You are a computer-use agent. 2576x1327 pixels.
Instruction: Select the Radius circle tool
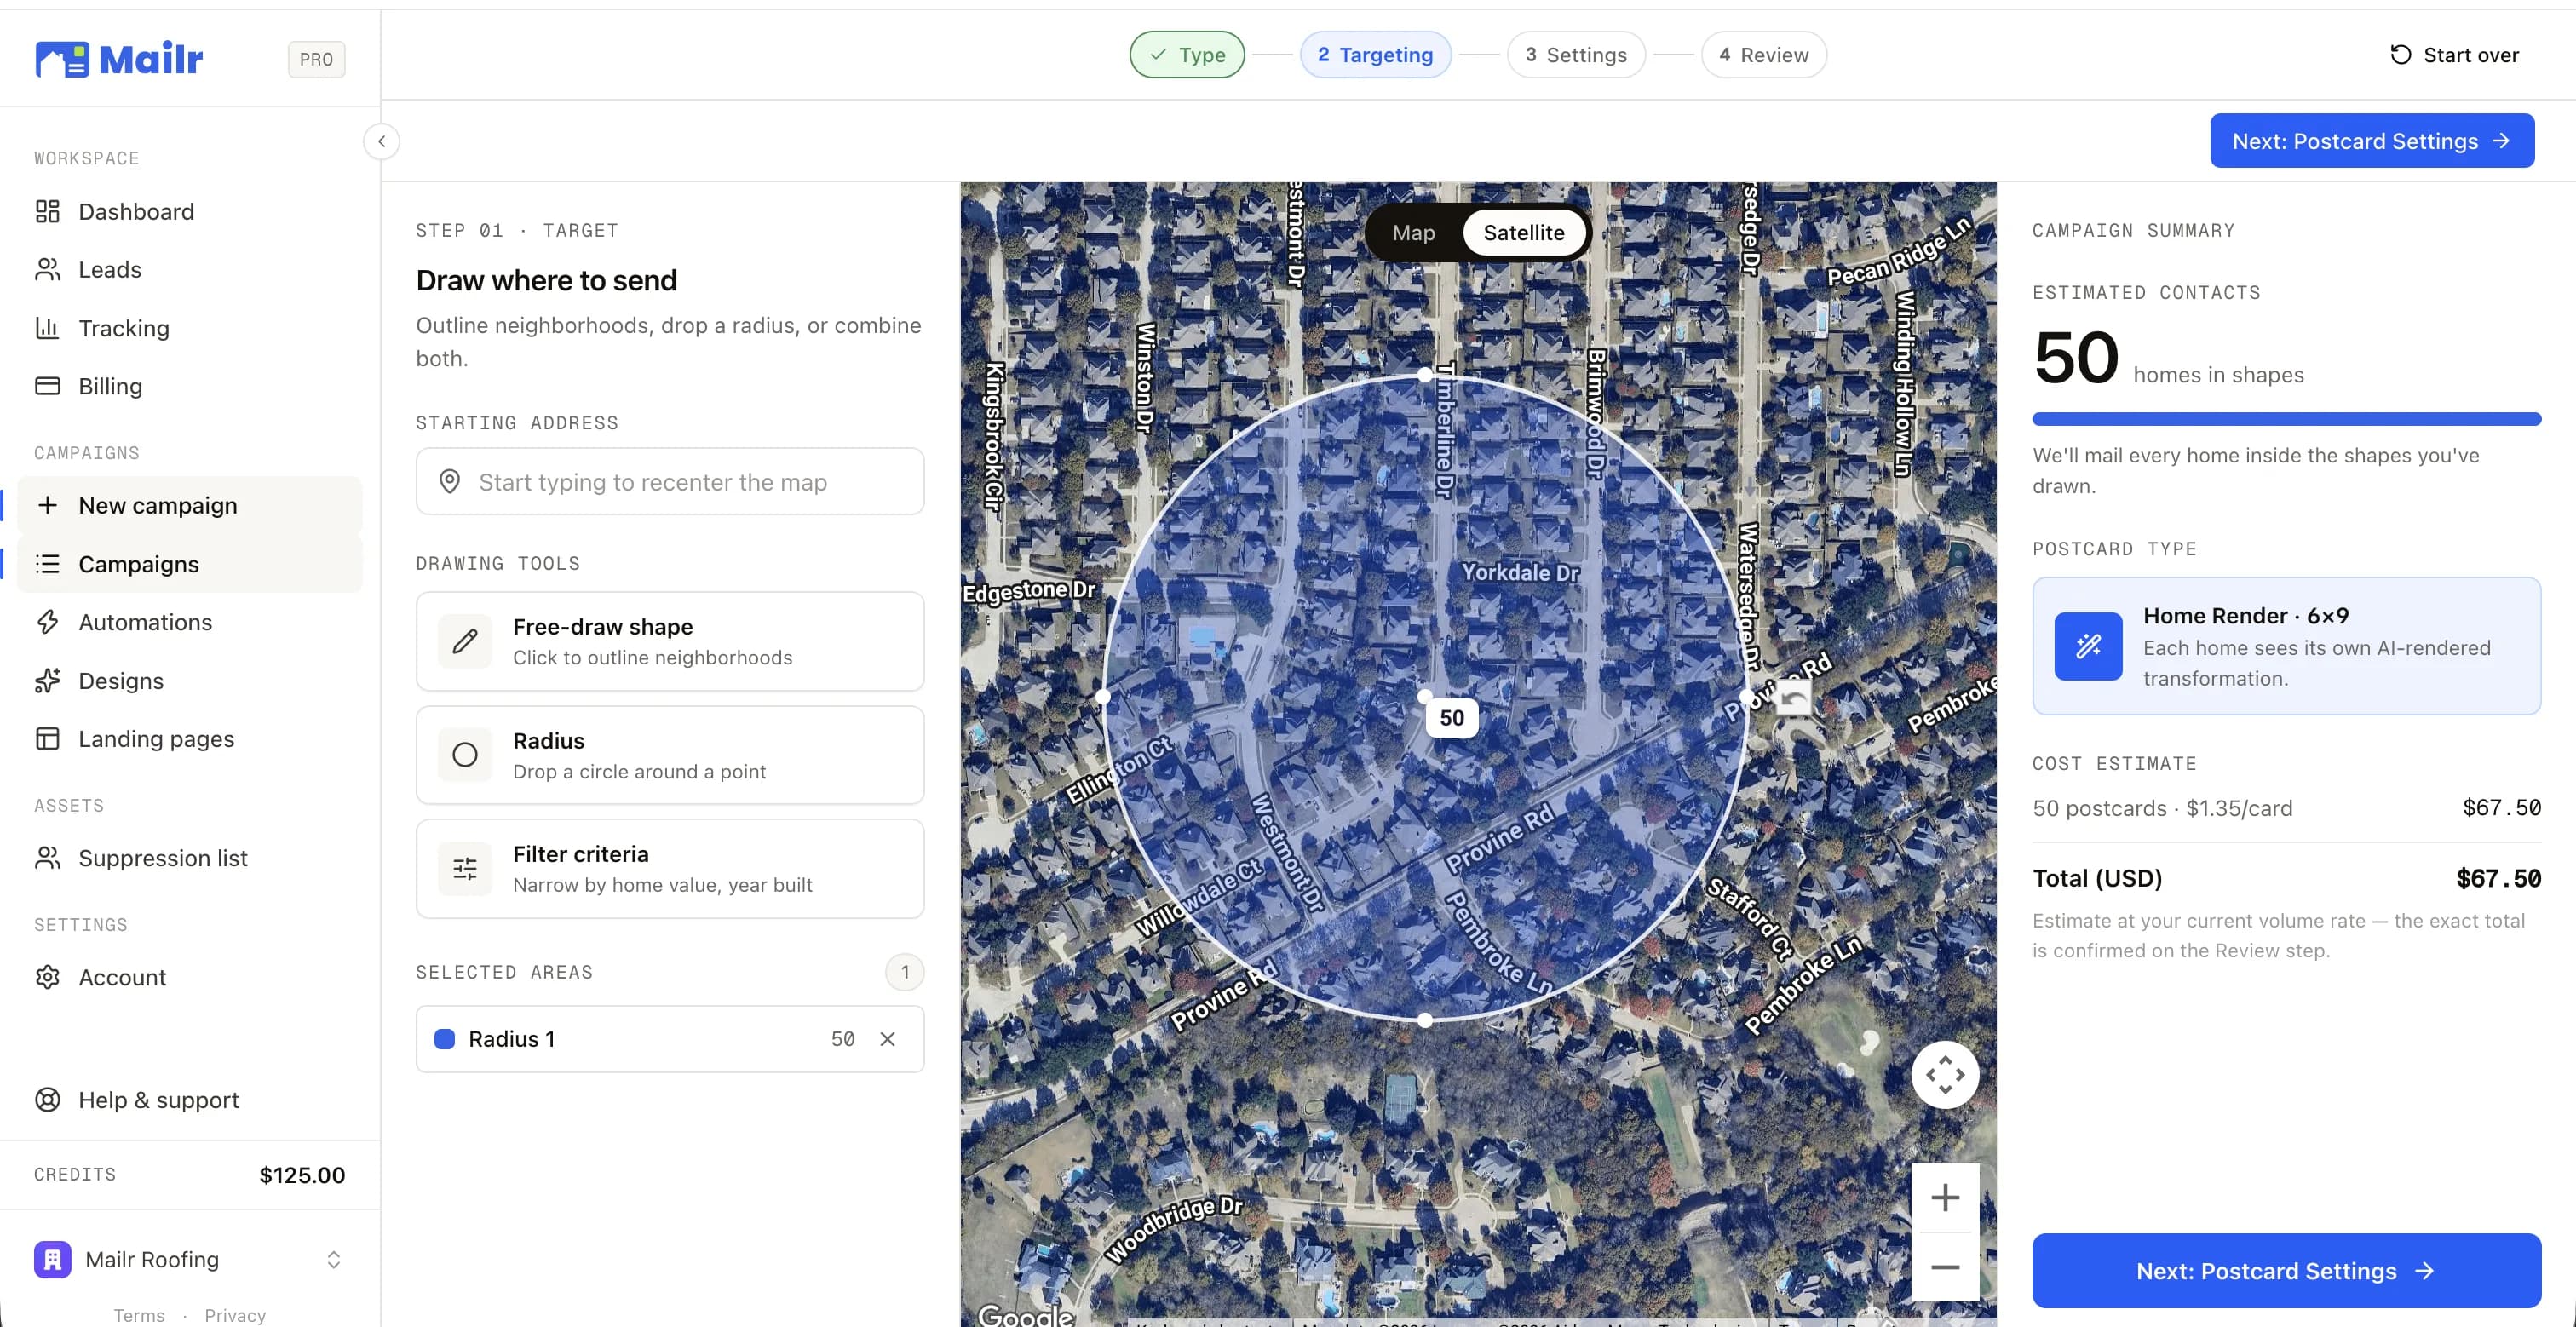point(669,755)
